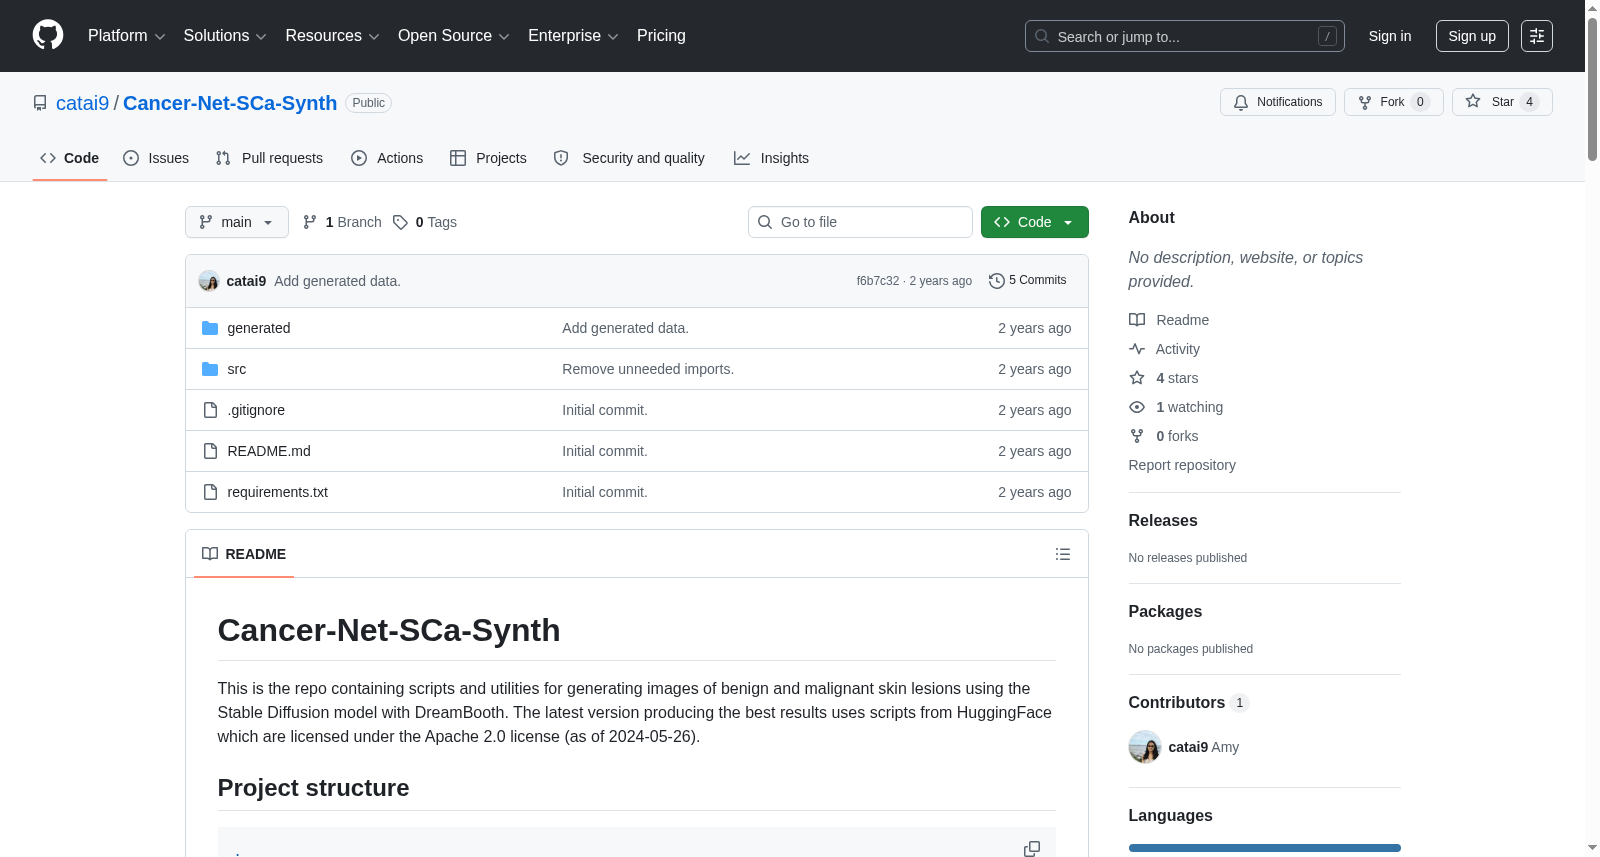Click the README.md file icon
The image size is (1600, 857).
(x=210, y=451)
